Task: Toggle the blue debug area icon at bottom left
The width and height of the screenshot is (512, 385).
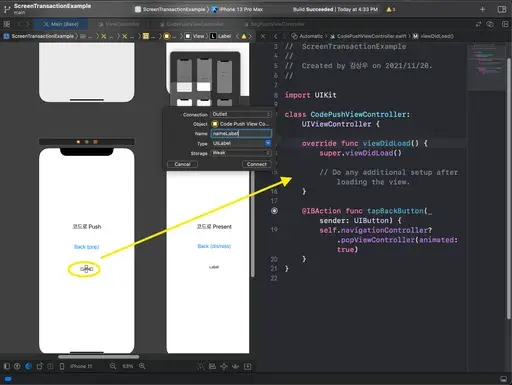Action: point(8,379)
